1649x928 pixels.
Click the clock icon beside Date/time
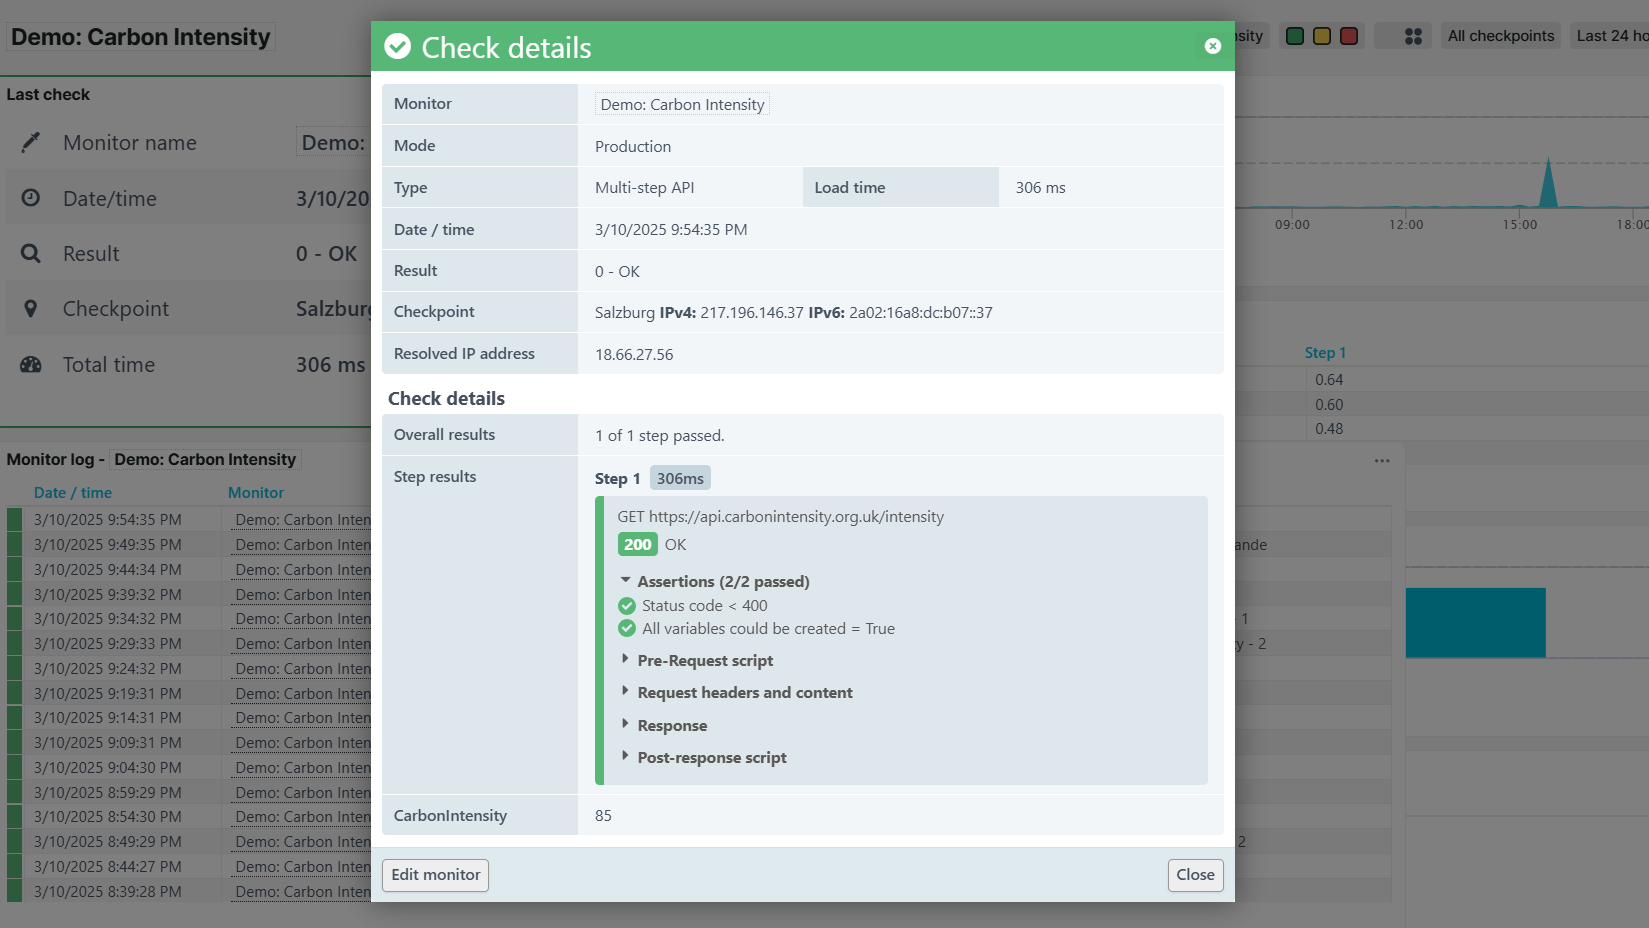31,198
